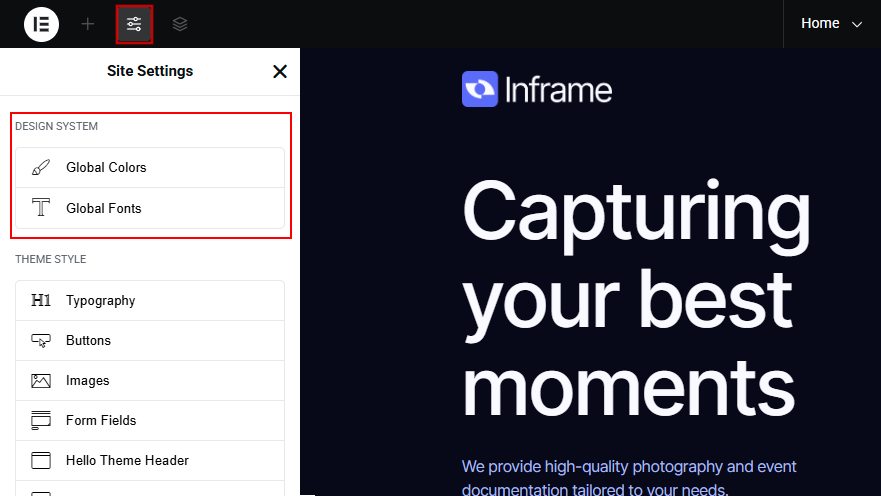881x496 pixels.
Task: Click the Elementor logo icon
Action: [42, 24]
